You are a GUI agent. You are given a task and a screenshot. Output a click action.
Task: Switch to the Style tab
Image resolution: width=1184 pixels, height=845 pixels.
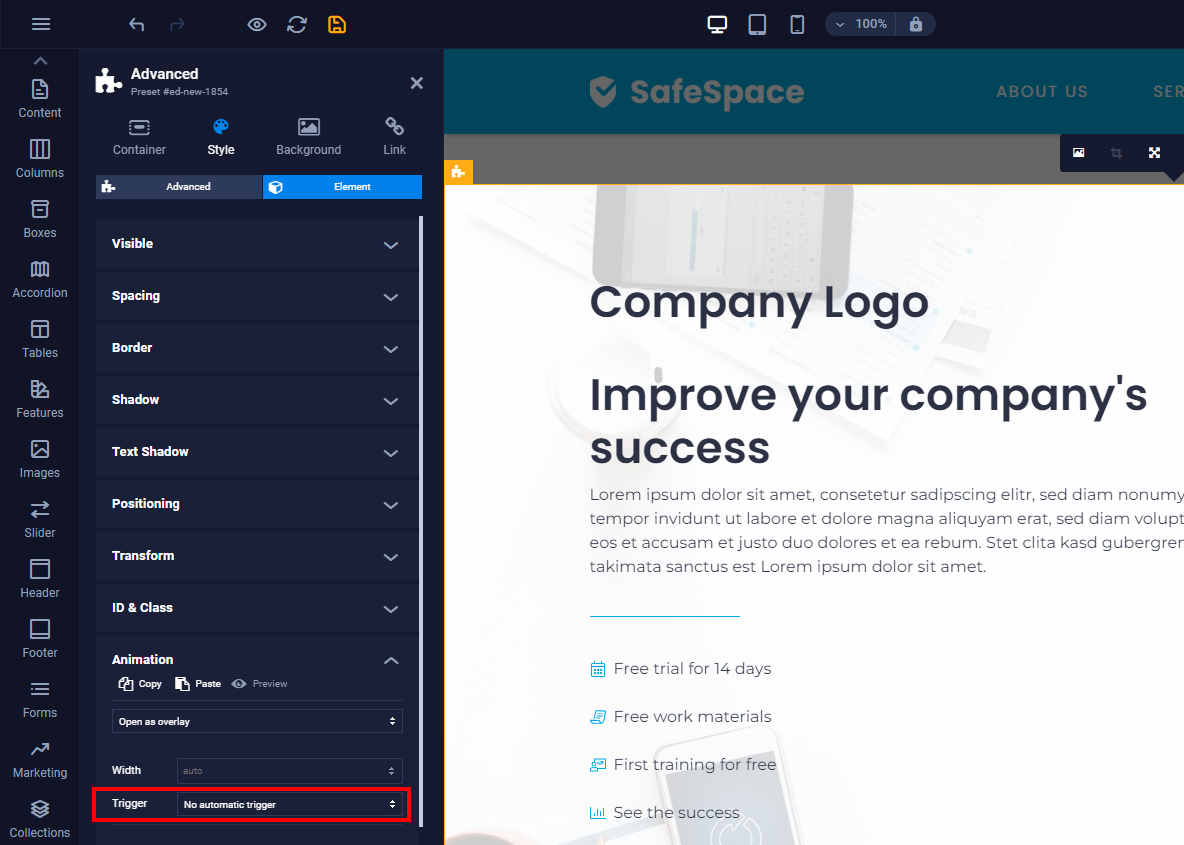[x=220, y=137]
